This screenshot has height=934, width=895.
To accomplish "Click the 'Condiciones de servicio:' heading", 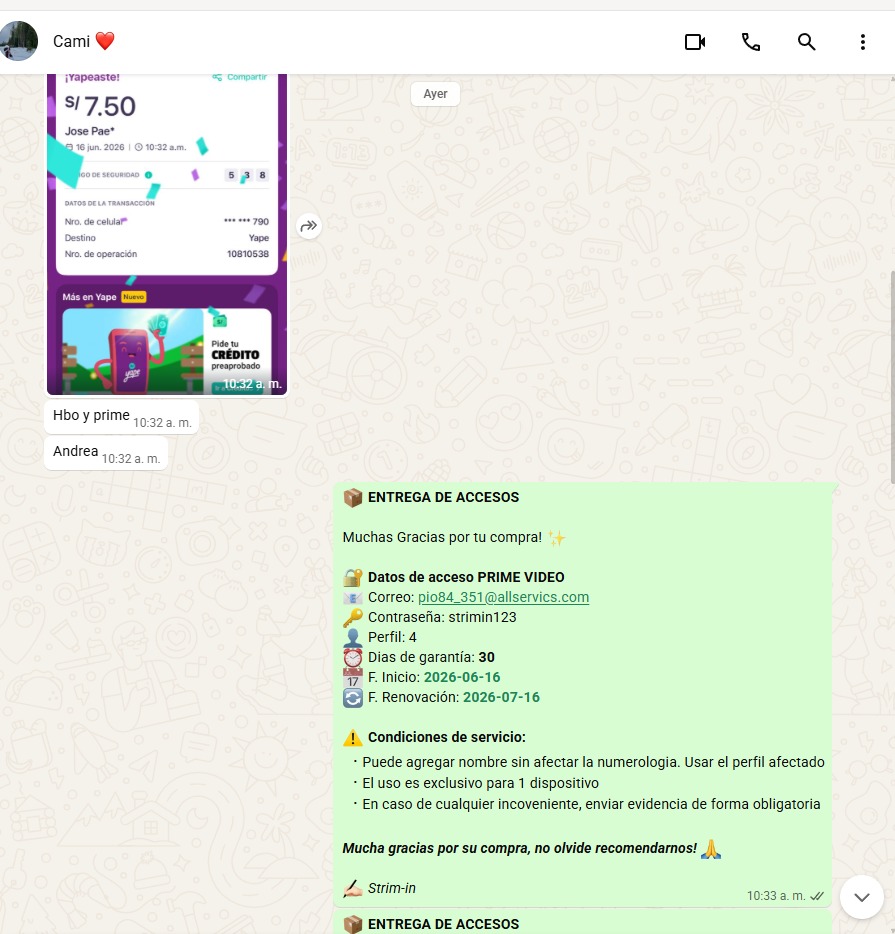I will click(447, 737).
